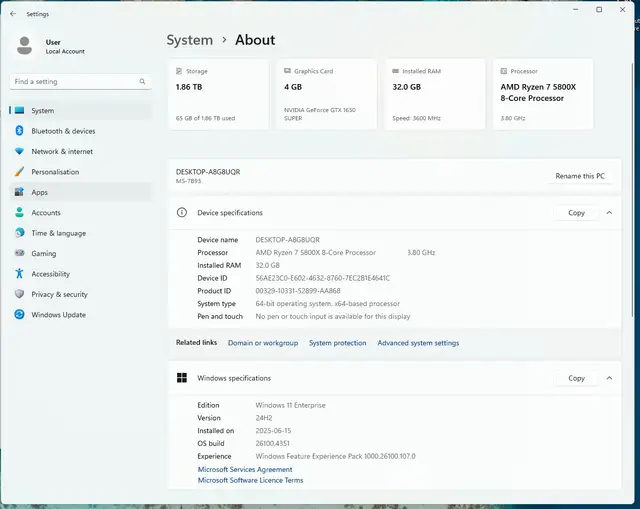Click the Installed RAM card icon
Viewport: 640px width, 509px height.
[x=395, y=71]
